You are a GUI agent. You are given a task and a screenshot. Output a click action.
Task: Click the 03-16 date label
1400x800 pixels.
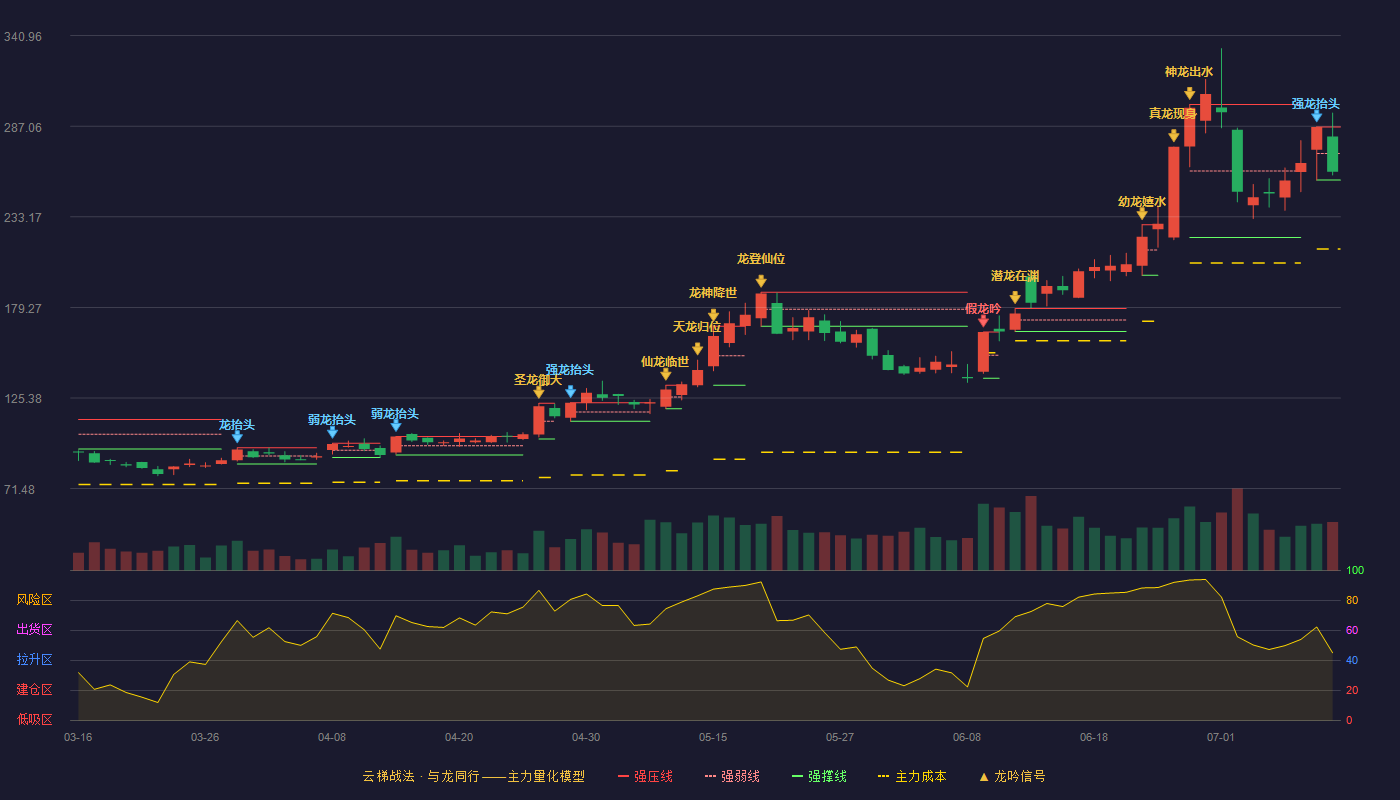pos(78,737)
